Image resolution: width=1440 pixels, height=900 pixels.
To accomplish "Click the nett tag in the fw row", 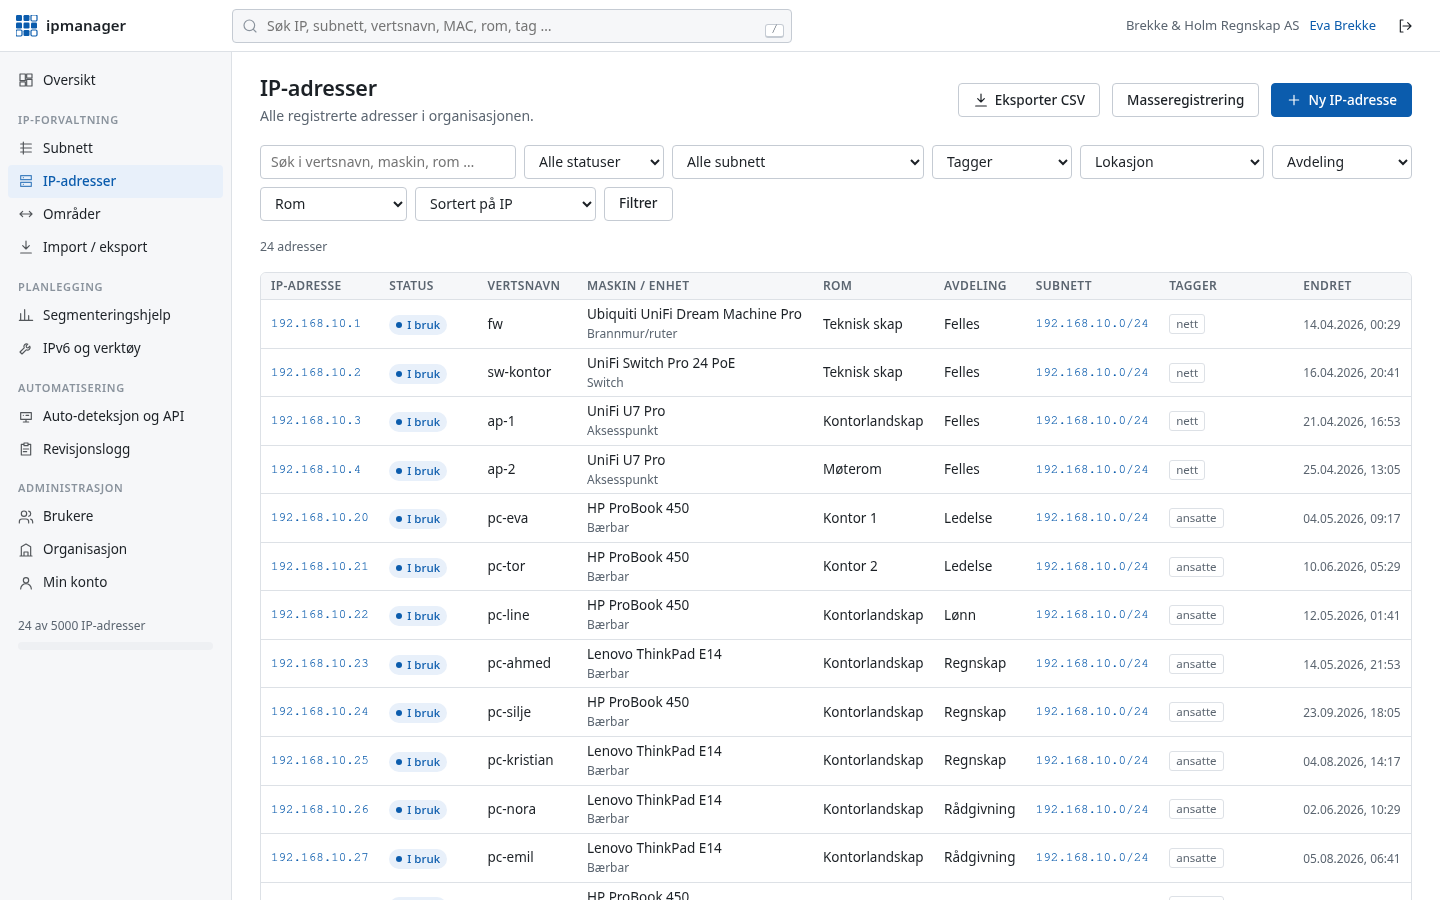I will coord(1187,324).
